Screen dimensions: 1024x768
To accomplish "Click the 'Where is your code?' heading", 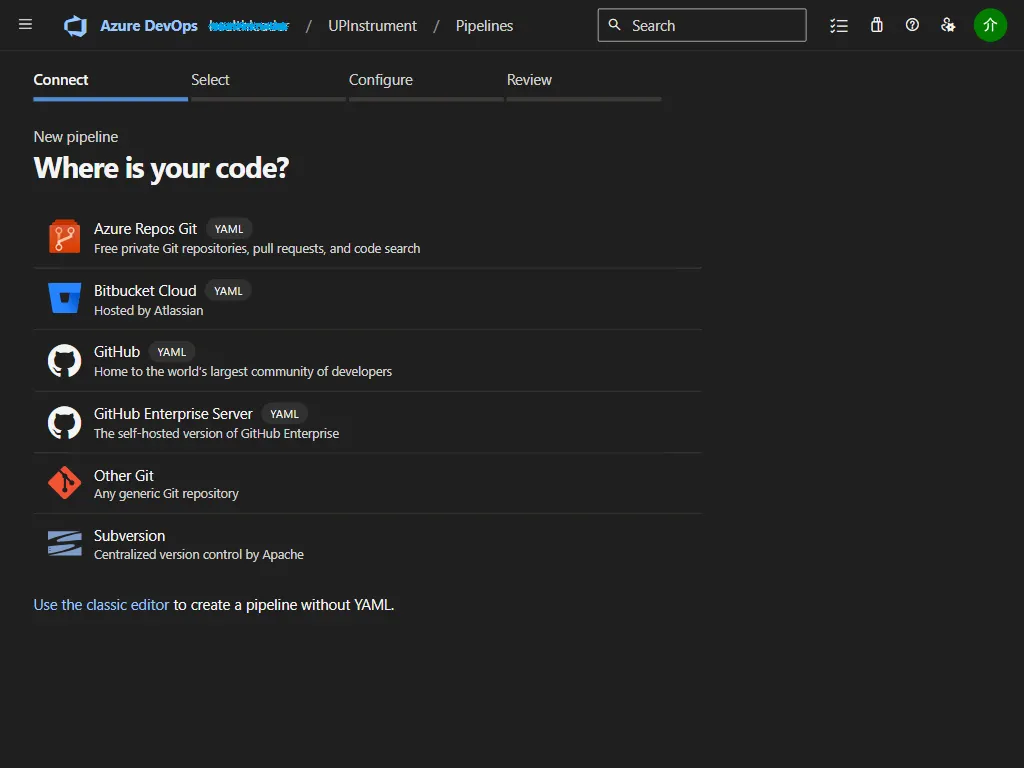I will (161, 168).
